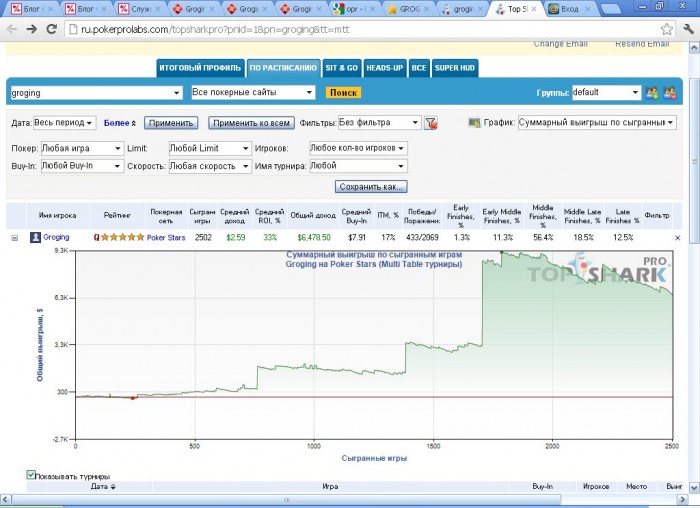Viewport: 700px width, 508px height.
Task: Sort by Дата column header
Action: tap(103, 487)
